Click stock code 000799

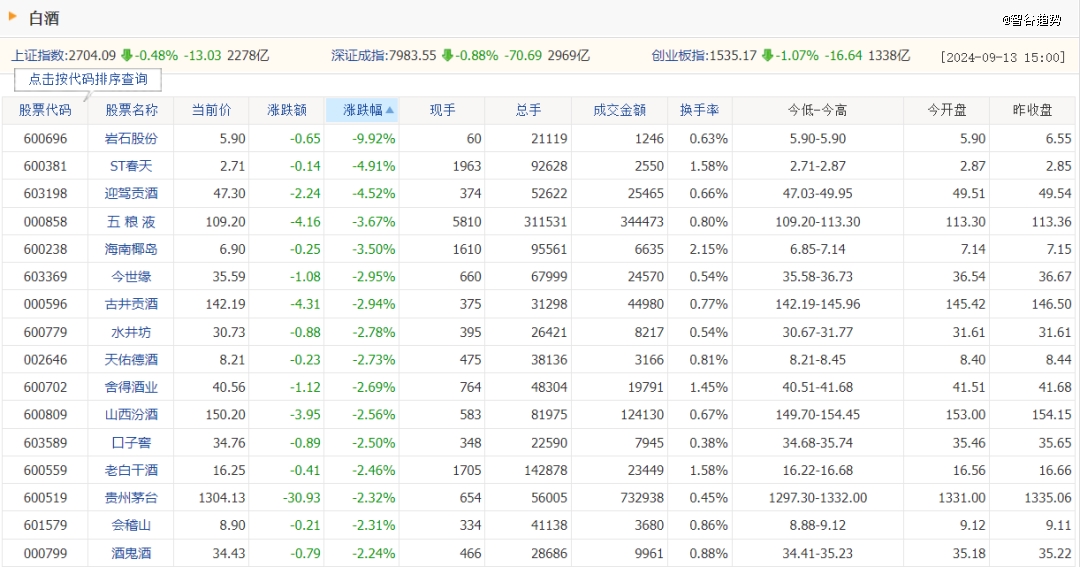45,553
